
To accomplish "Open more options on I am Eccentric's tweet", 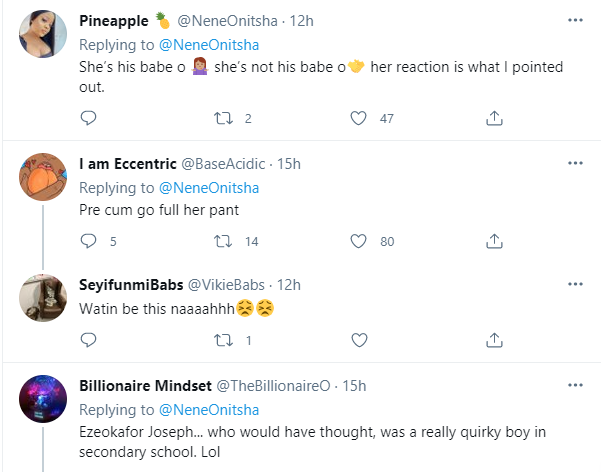I will point(575,163).
